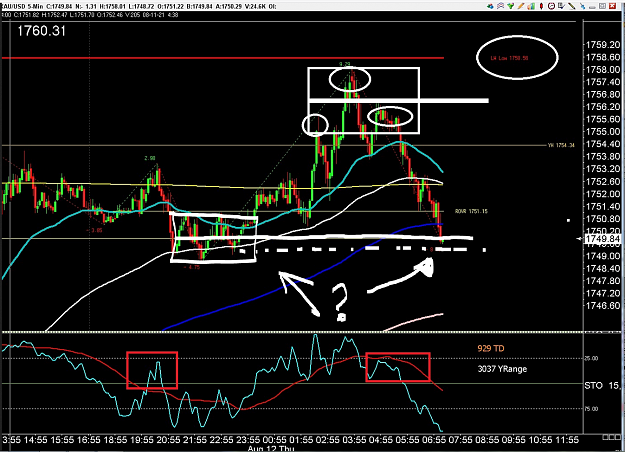Click the blue and green arrows toolbar icon
This screenshot has width=625, height=452.
[x=490, y=6]
